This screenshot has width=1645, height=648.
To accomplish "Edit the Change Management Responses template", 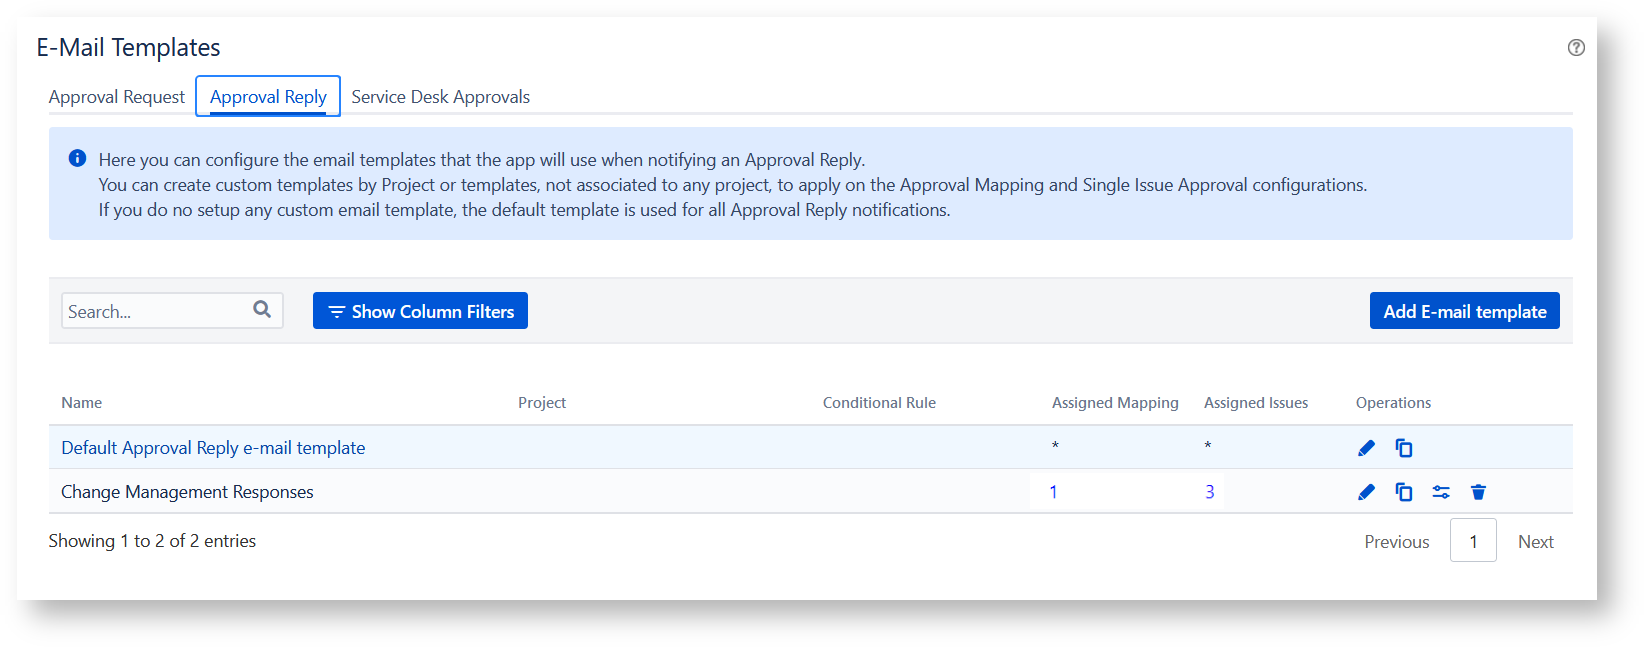I will pos(1366,492).
